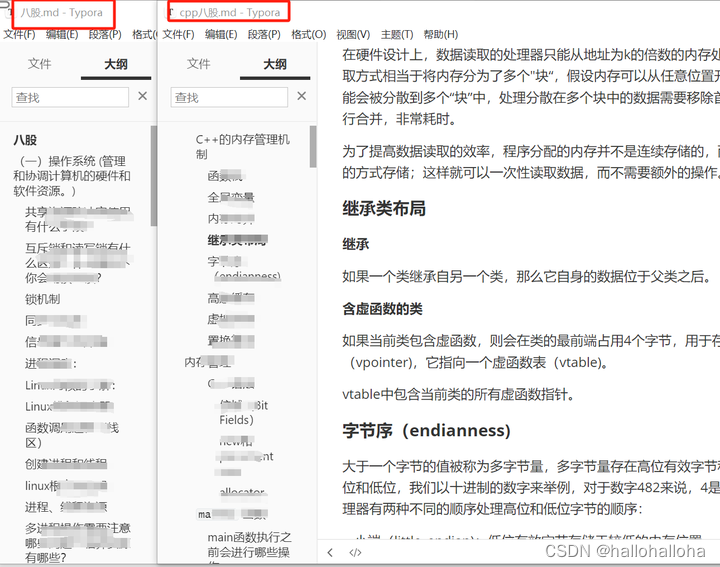Click paragraph starting 如果当前类包含虚函数
The height and width of the screenshot is (567, 720).
pyautogui.click(x=531, y=352)
